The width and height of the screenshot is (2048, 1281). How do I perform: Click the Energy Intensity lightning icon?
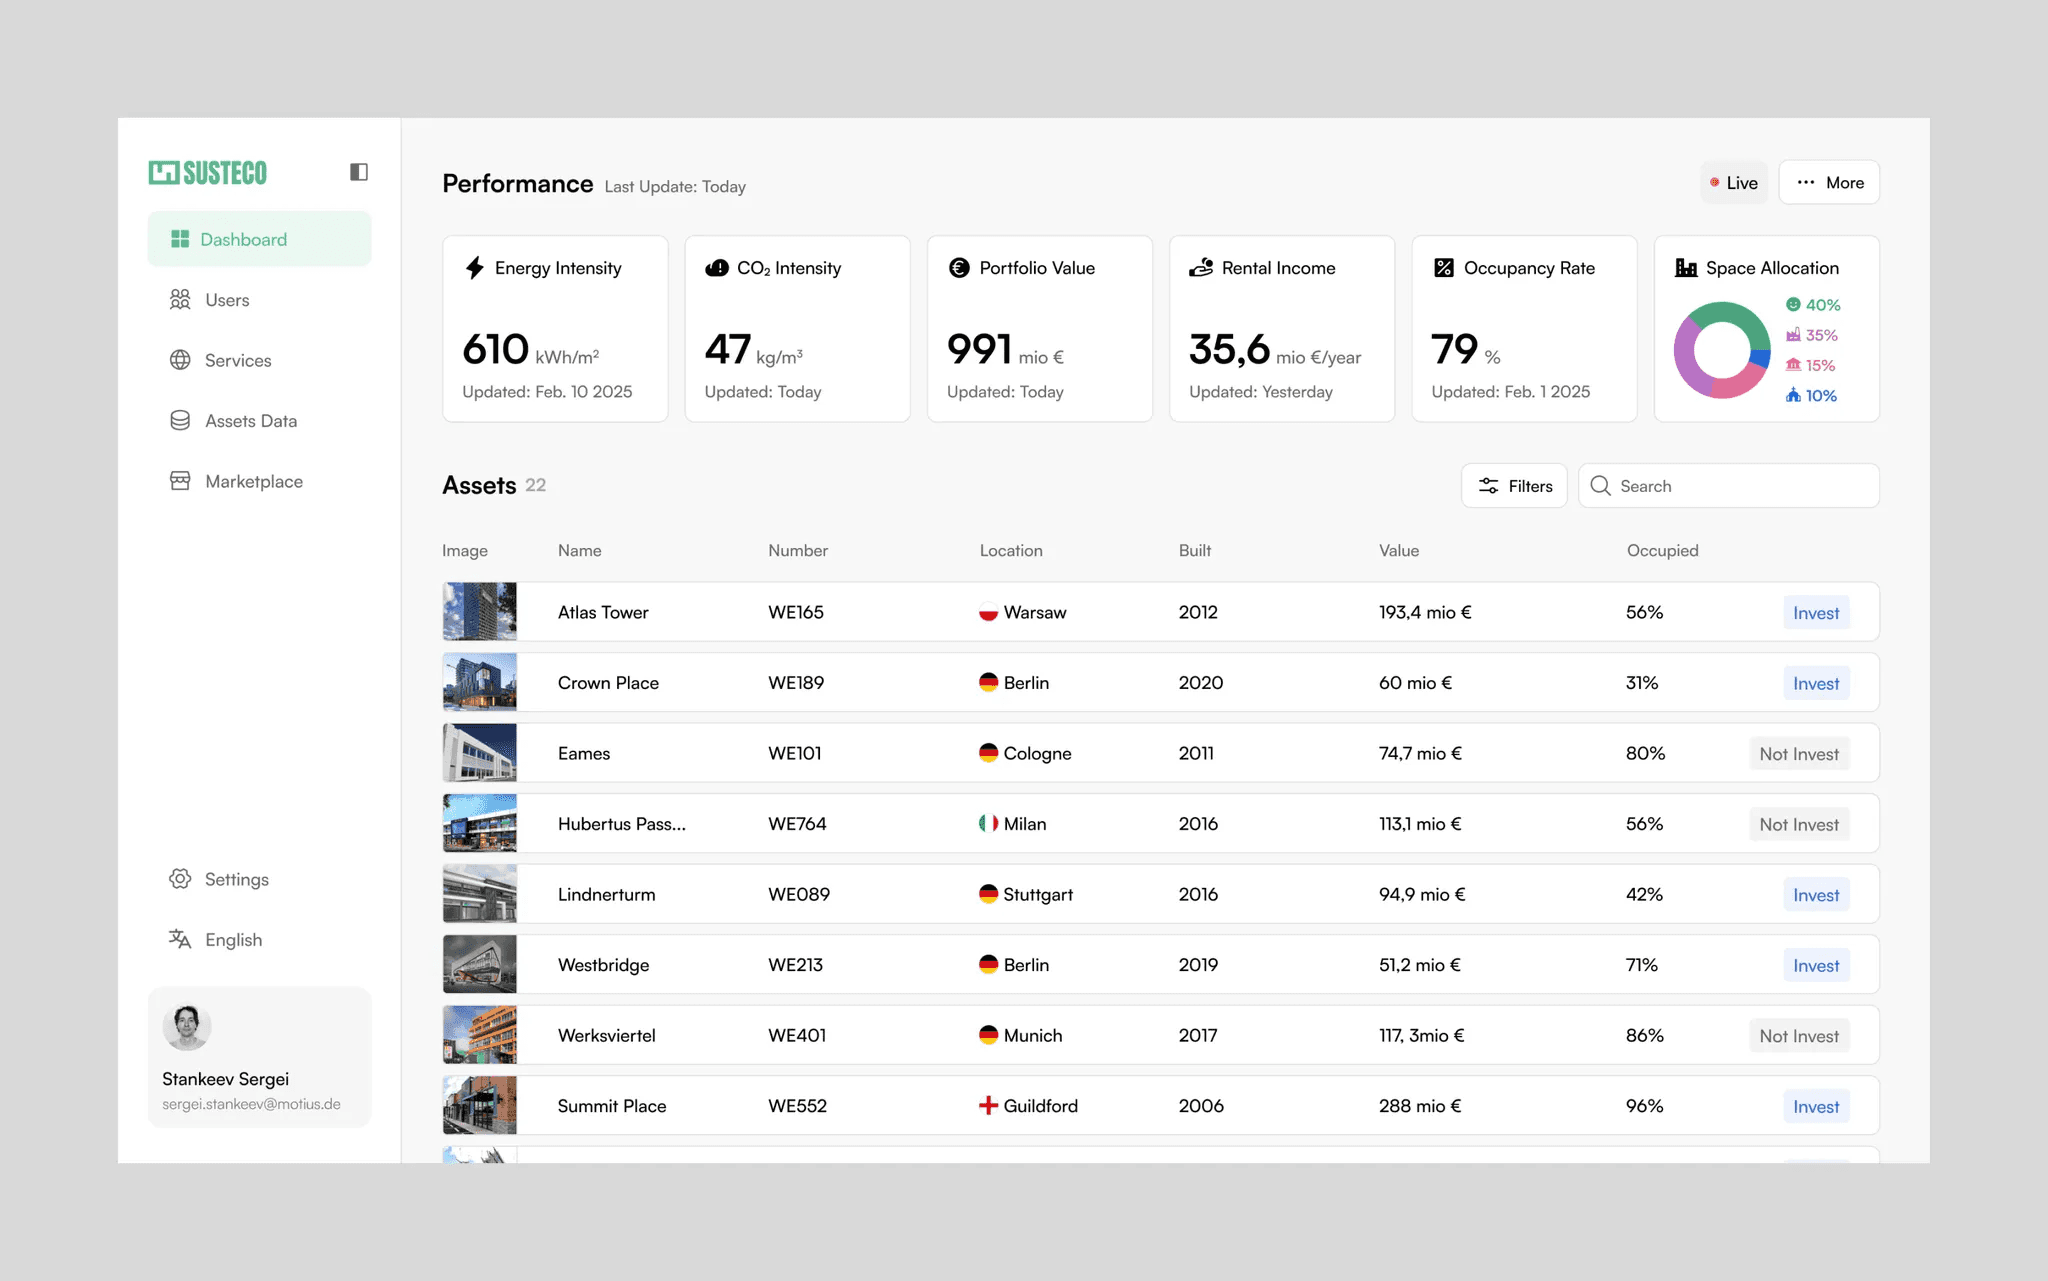coord(475,268)
